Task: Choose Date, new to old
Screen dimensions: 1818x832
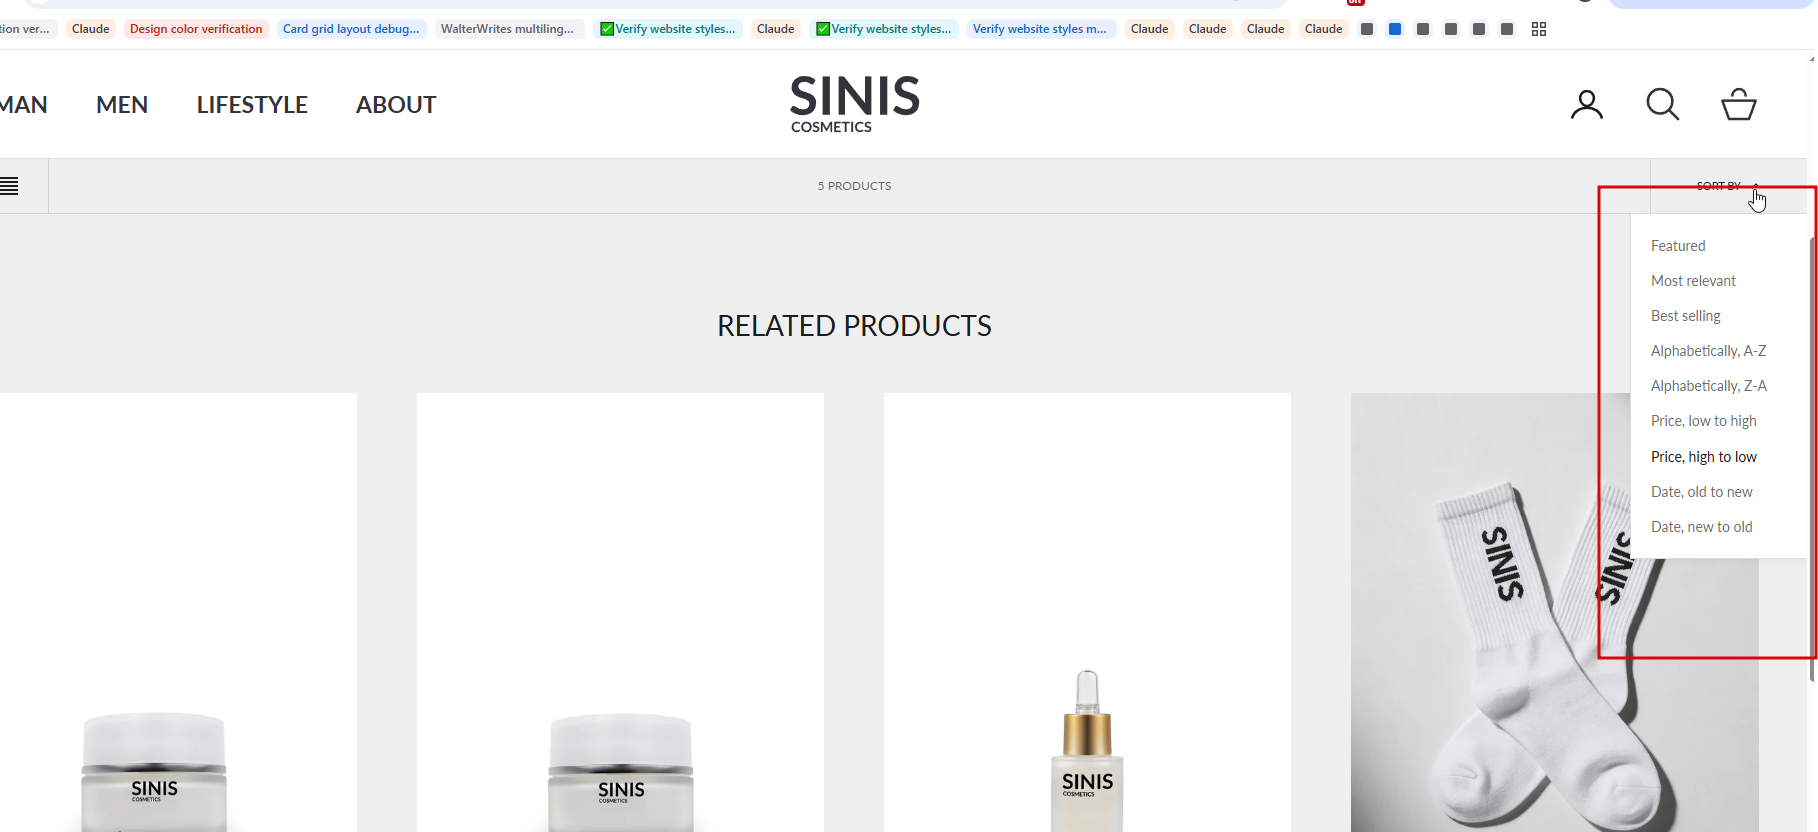Action: 1701,527
